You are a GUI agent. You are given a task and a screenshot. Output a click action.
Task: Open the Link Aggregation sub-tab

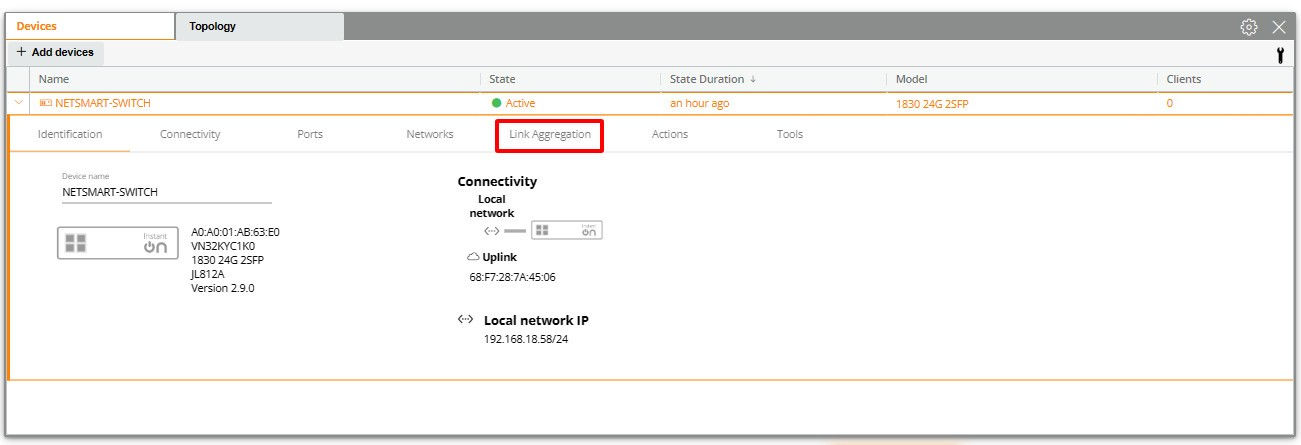550,134
